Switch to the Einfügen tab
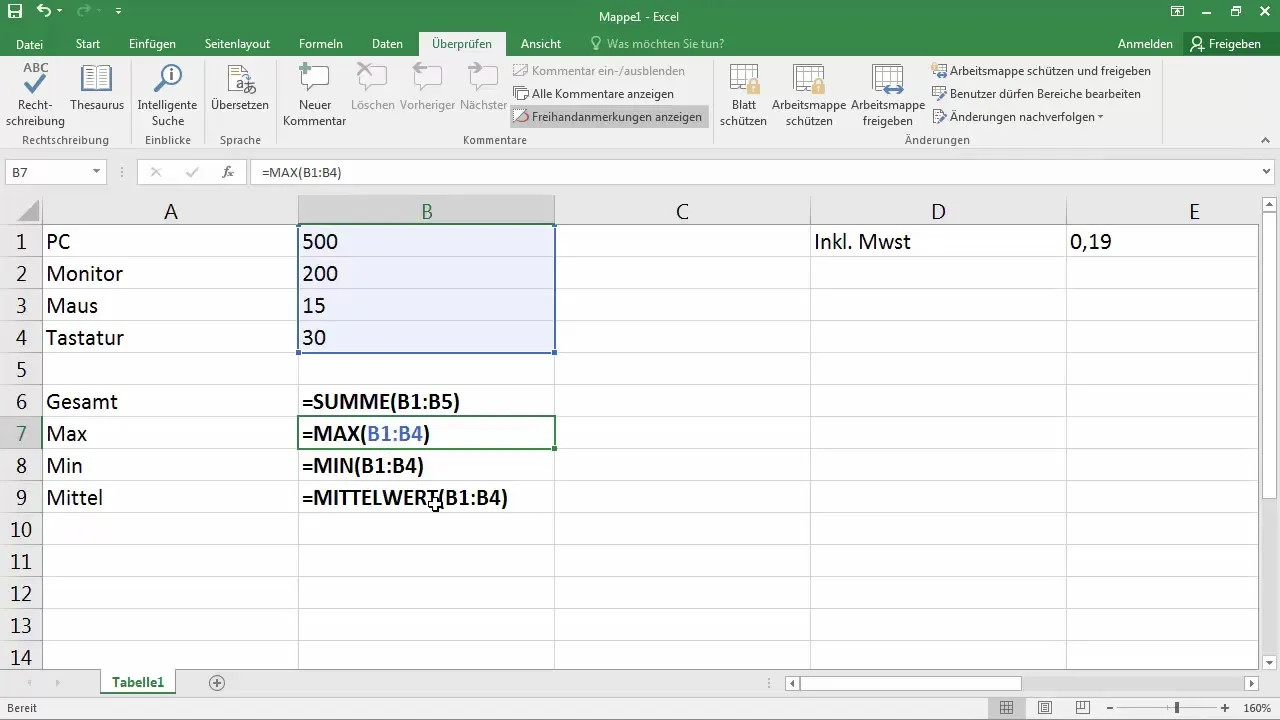1280x720 pixels. point(152,44)
